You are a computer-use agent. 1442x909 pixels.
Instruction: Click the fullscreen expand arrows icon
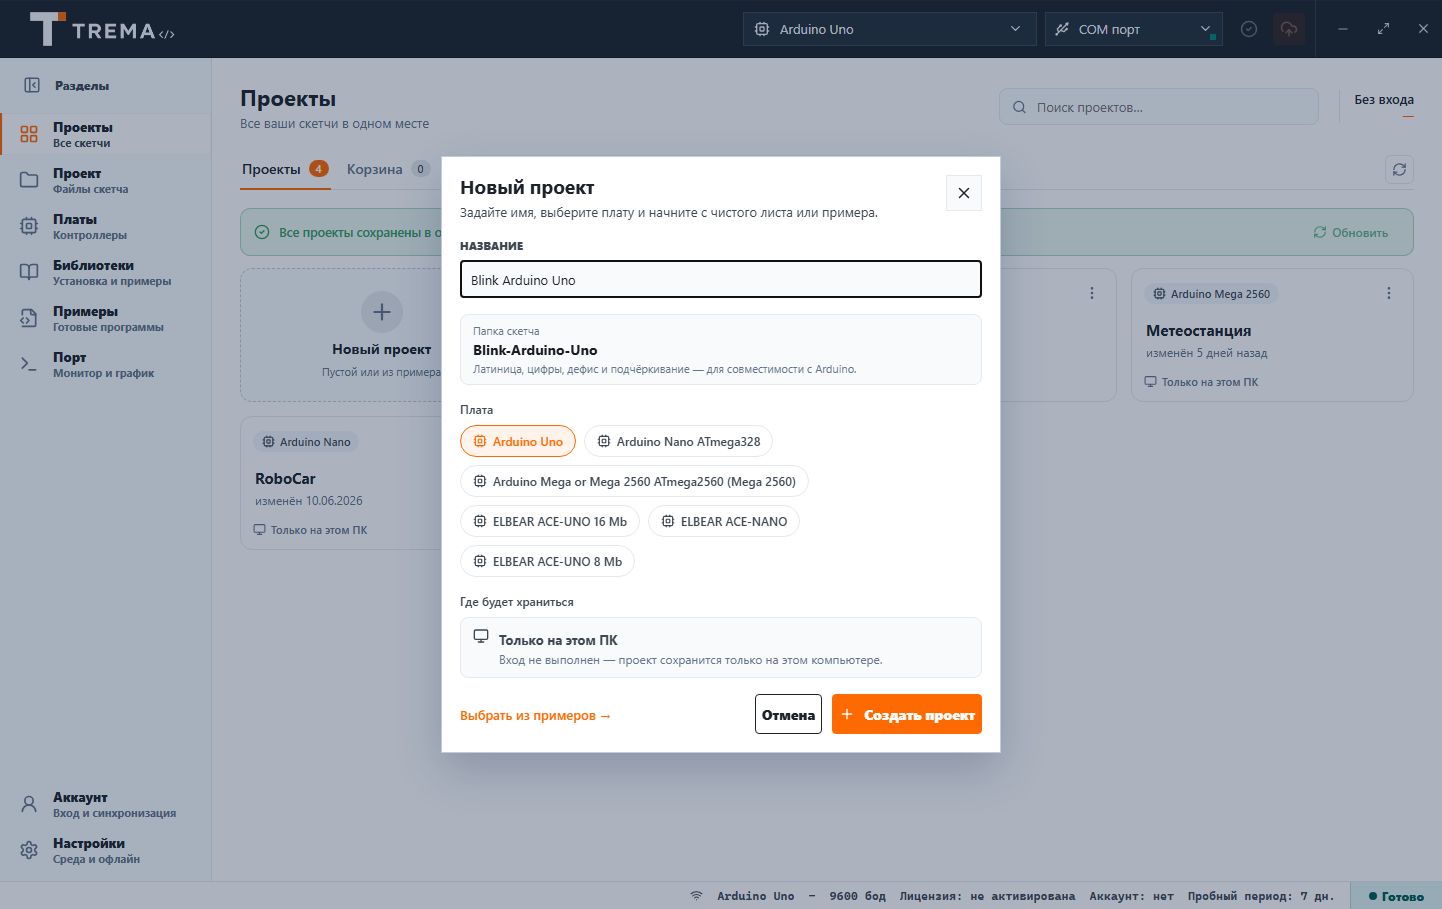pyautogui.click(x=1383, y=29)
